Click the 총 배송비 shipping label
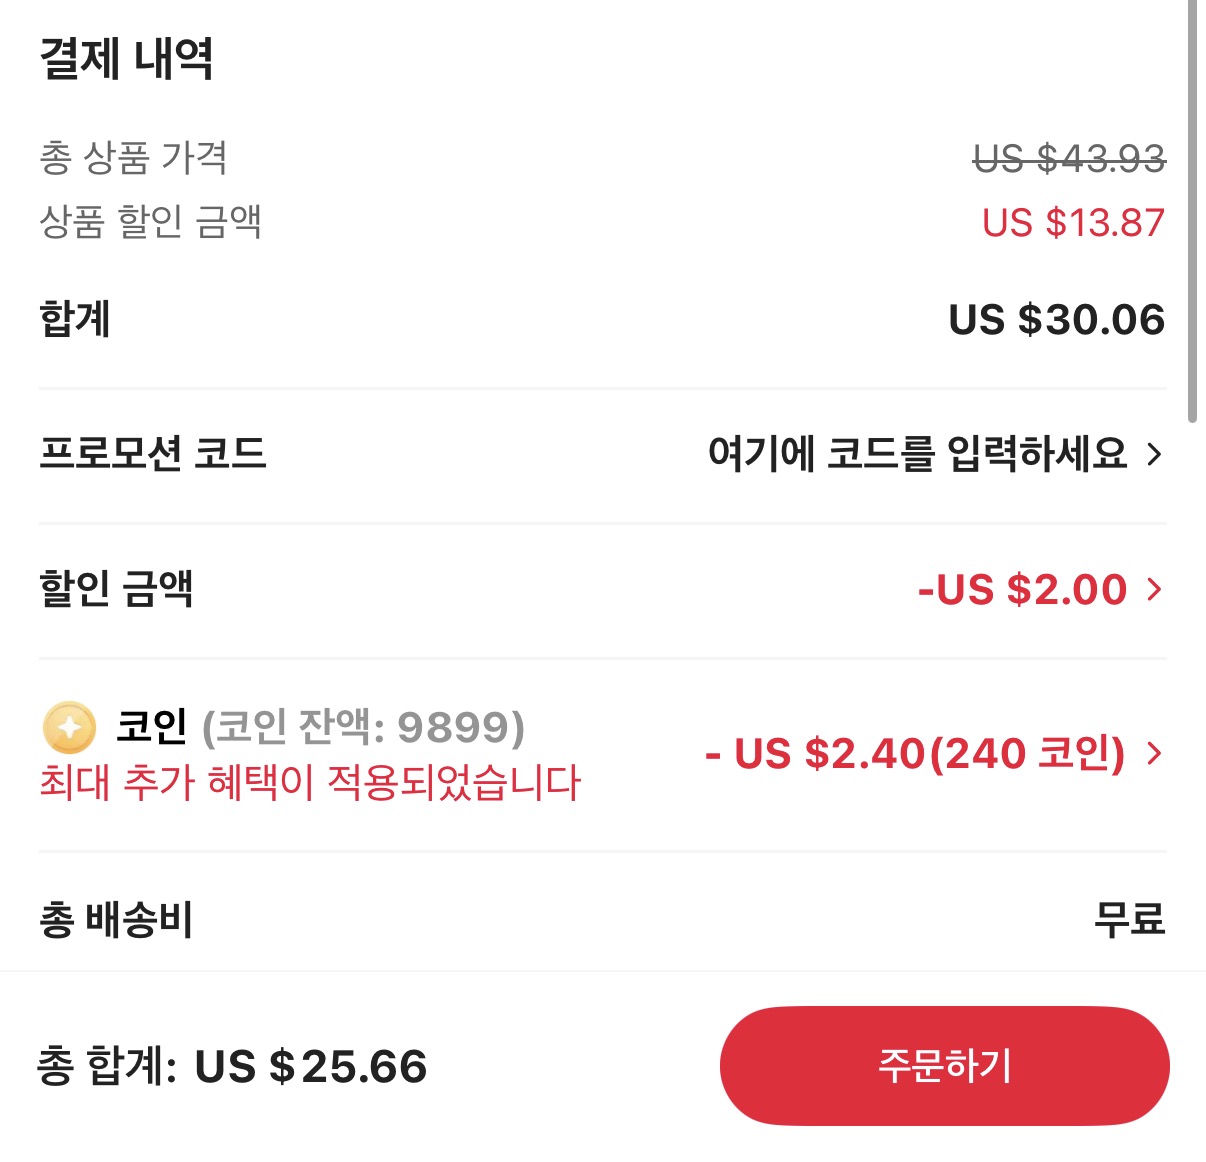Image resolution: width=1206 pixels, height=1162 pixels. [116, 919]
